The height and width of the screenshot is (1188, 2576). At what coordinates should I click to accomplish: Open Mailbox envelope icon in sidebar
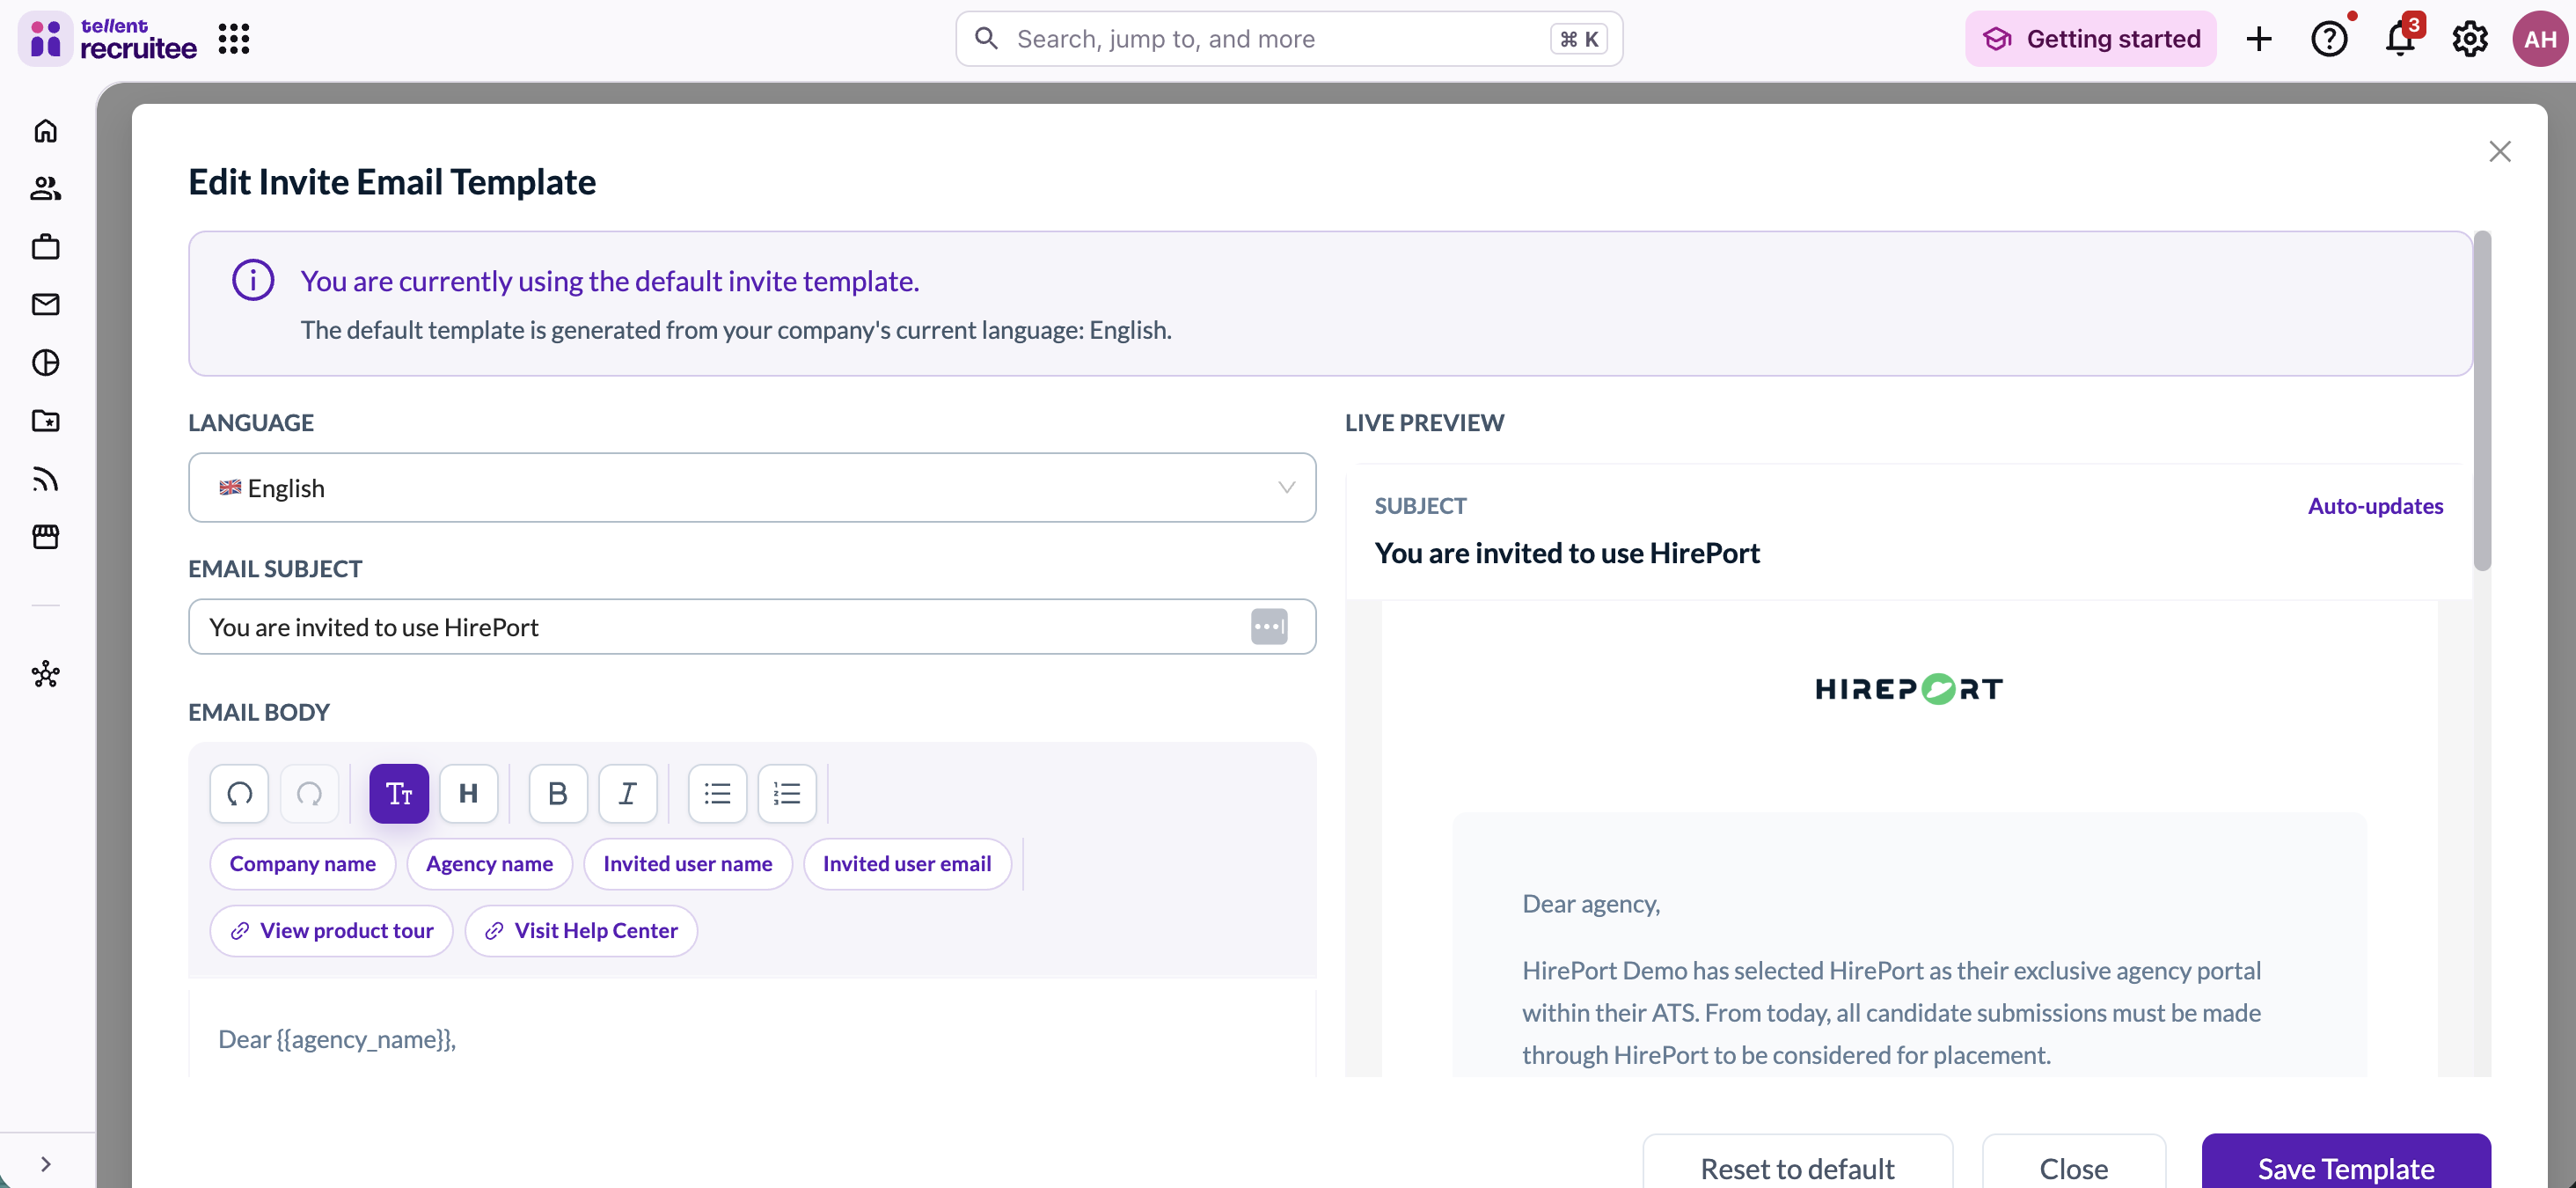(46, 304)
